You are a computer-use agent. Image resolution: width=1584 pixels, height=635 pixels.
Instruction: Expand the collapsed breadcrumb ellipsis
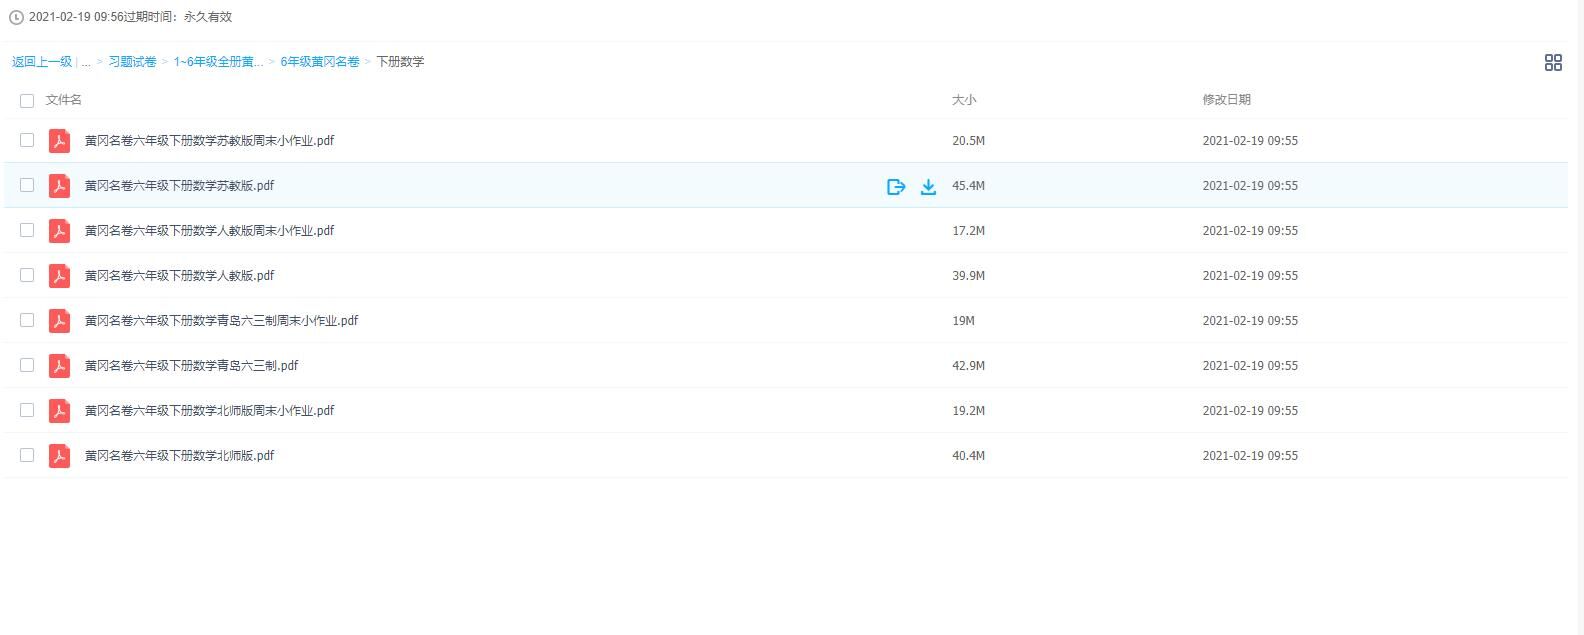click(86, 62)
